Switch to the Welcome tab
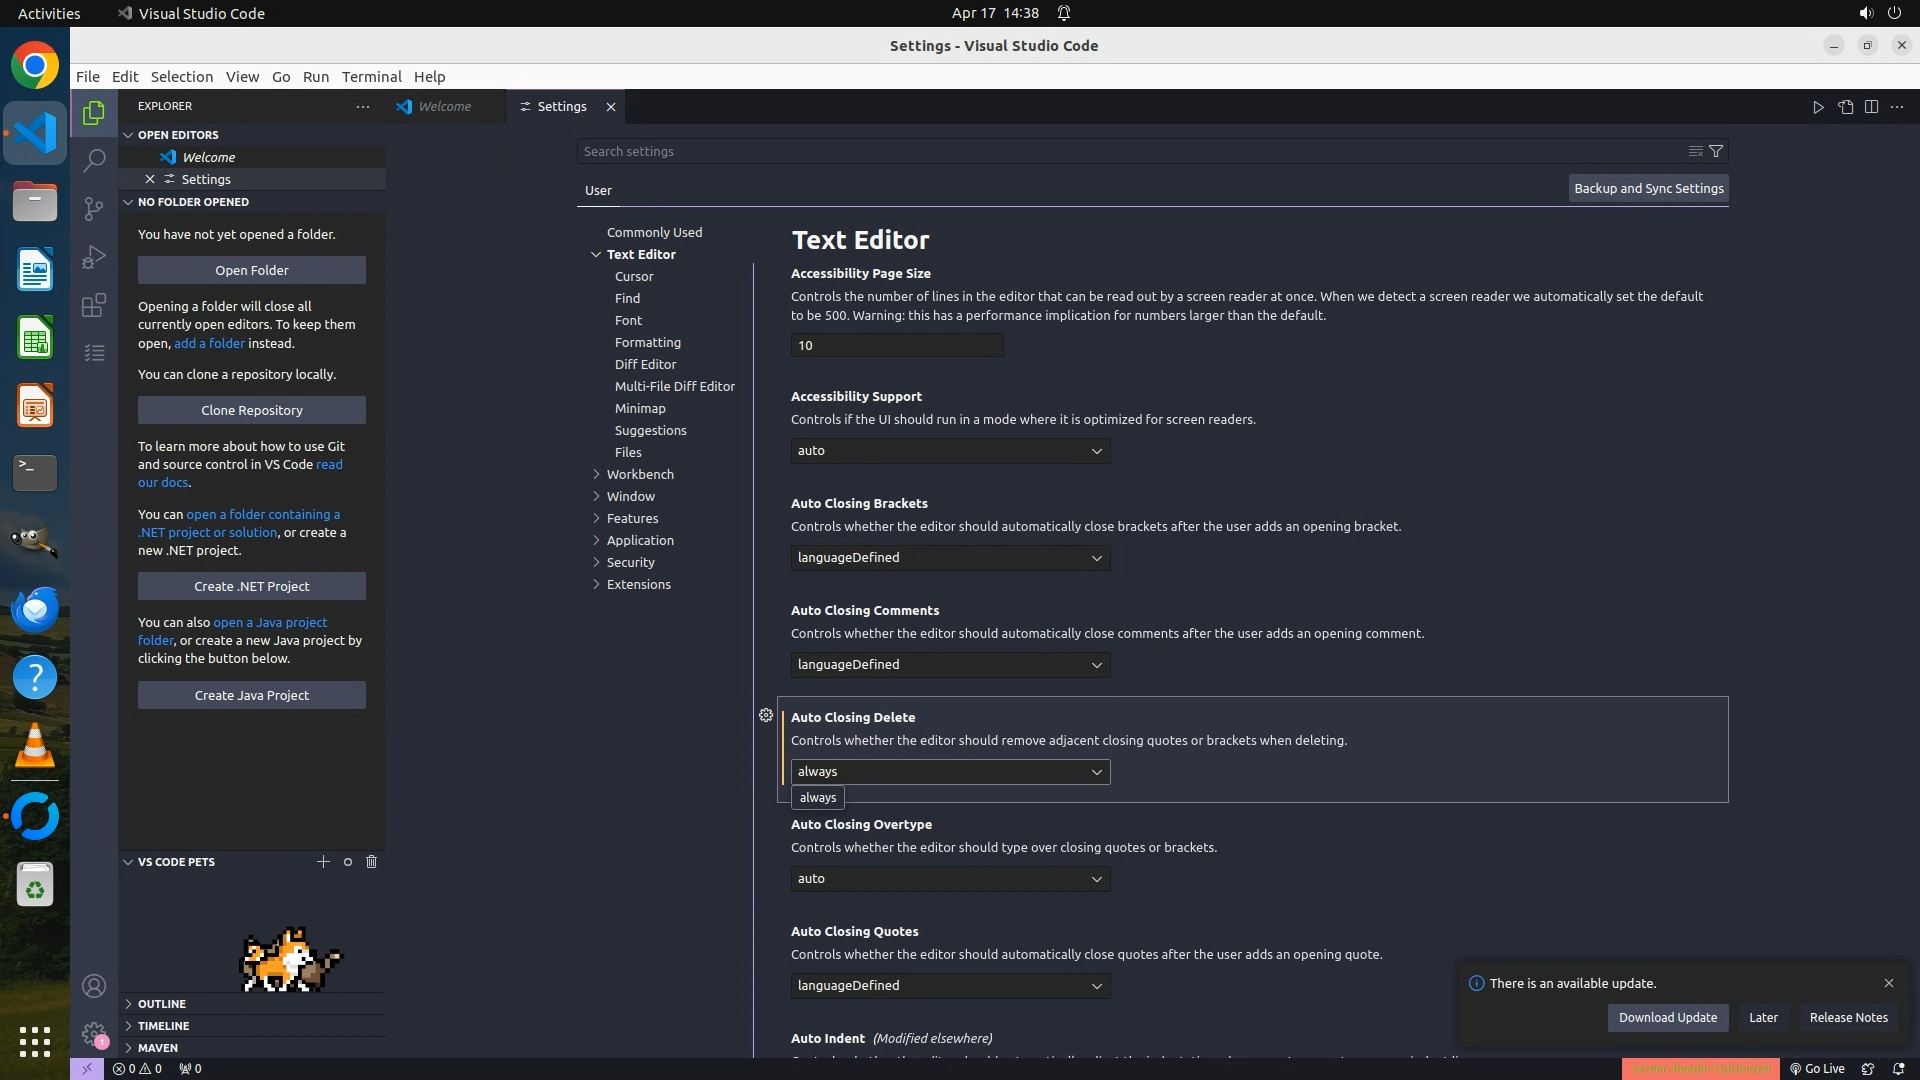 click(x=444, y=107)
